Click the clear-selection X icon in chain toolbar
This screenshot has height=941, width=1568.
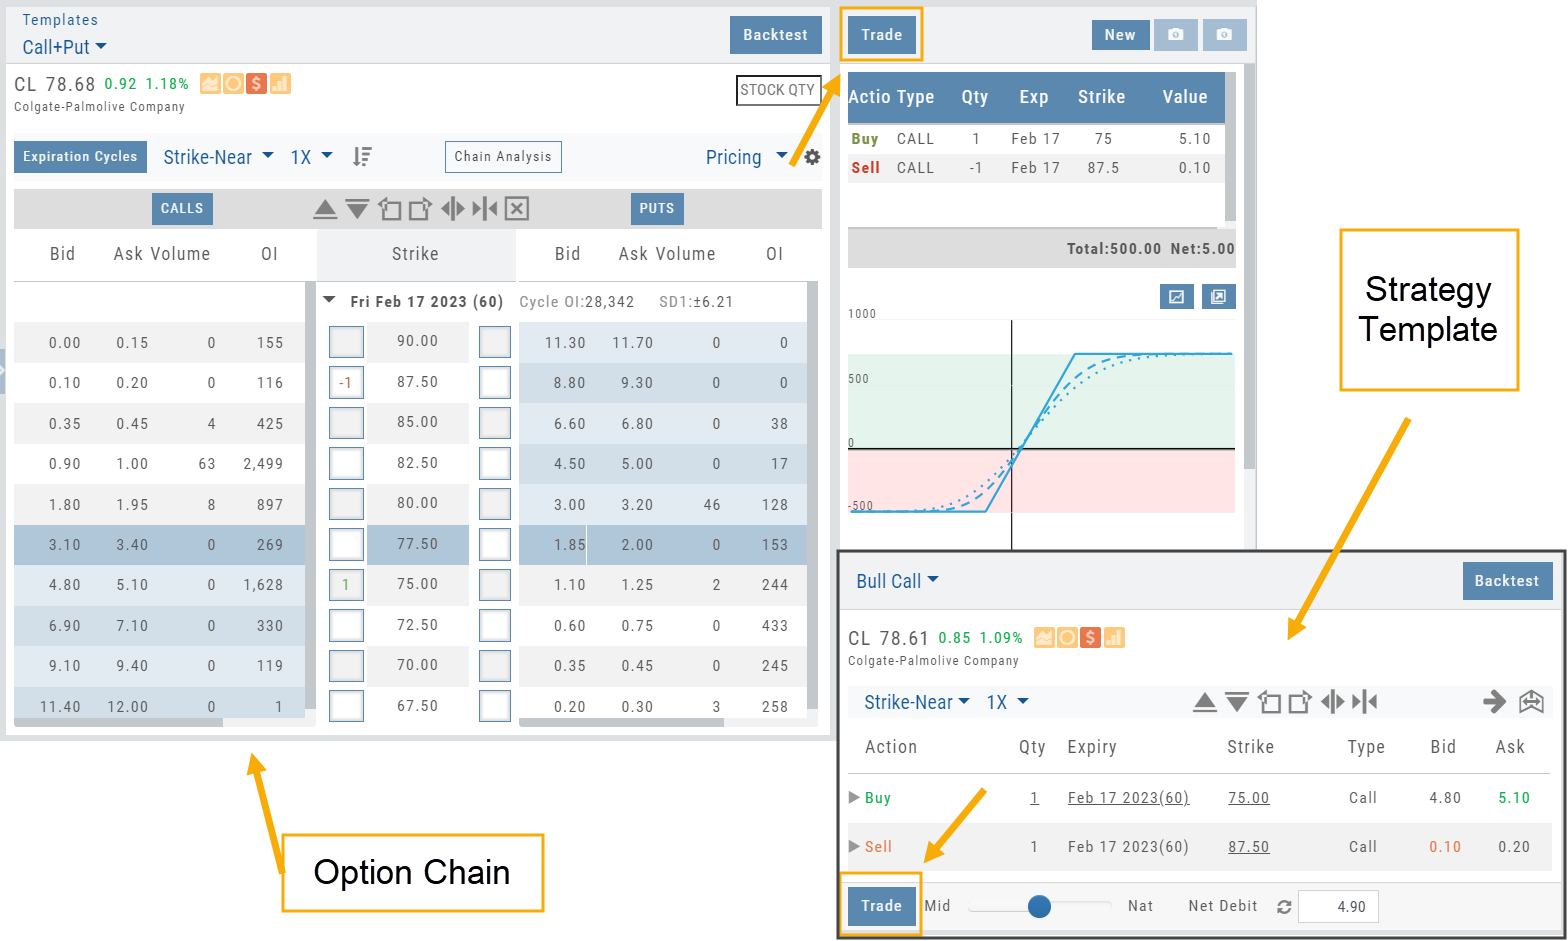[x=517, y=208]
